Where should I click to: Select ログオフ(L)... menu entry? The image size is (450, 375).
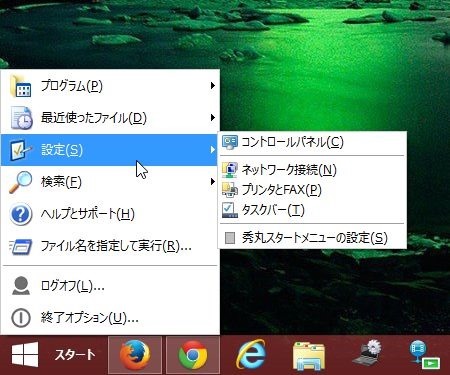coord(110,286)
